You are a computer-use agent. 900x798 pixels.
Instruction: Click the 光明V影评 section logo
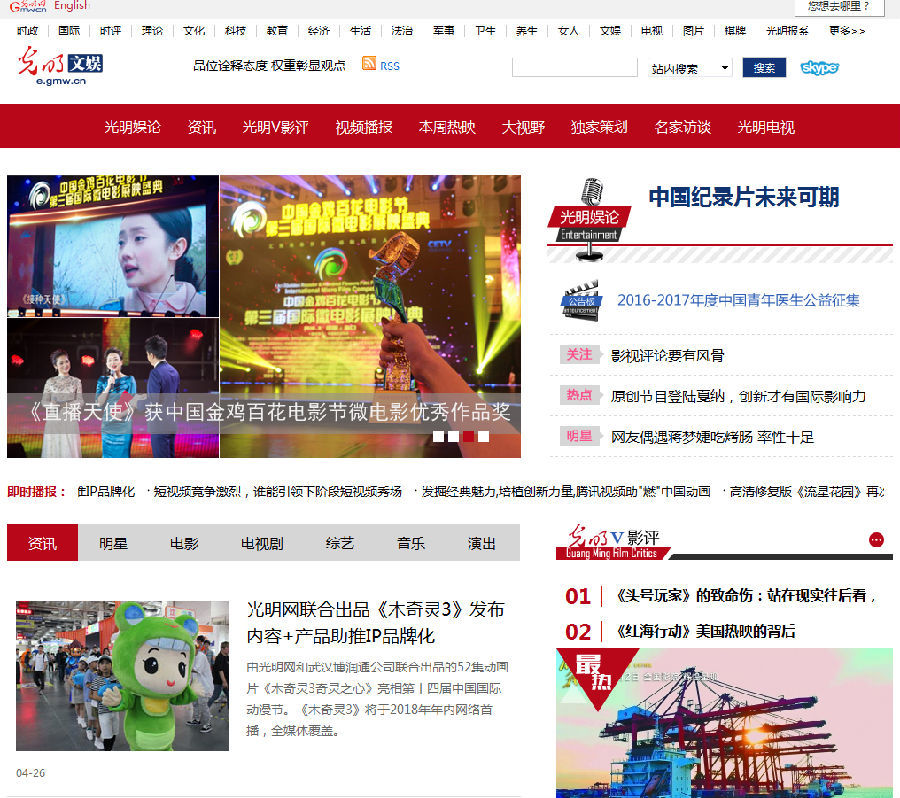612,541
